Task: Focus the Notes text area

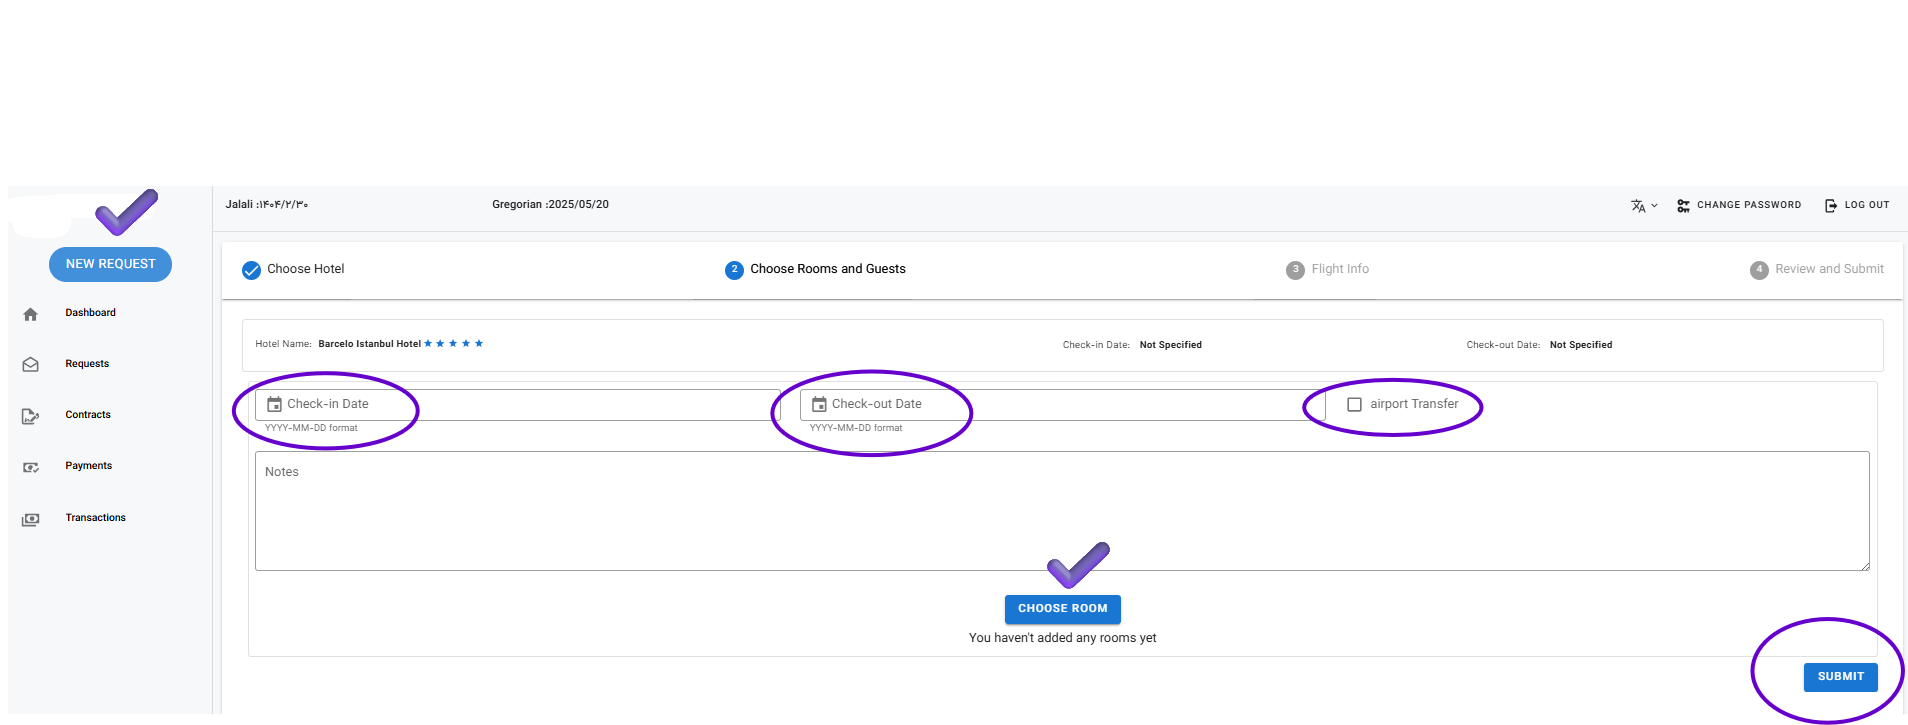Action: (1062, 511)
